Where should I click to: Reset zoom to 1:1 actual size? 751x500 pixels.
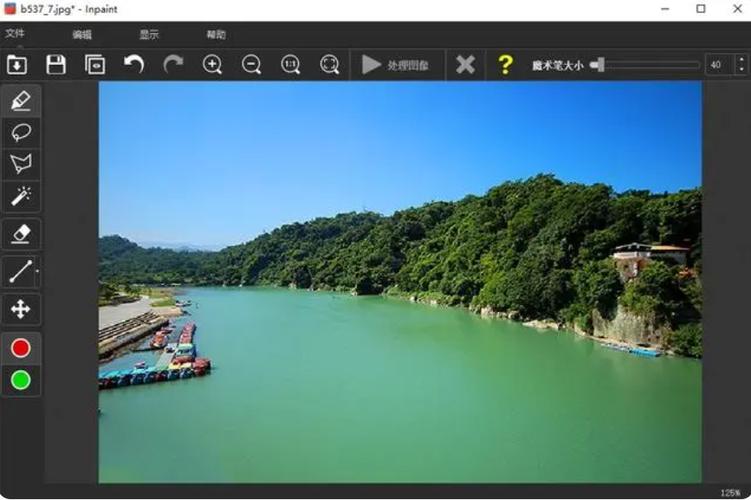point(291,65)
